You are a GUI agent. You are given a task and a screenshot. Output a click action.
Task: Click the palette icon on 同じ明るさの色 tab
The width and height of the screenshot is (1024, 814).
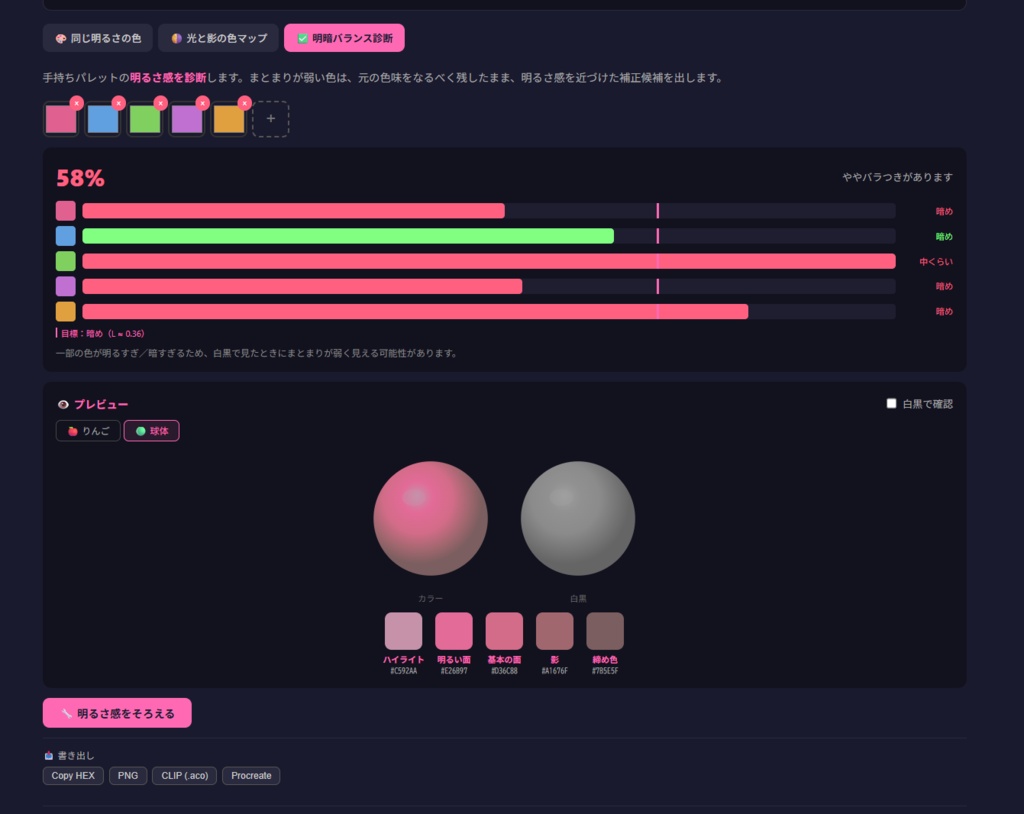pyautogui.click(x=61, y=39)
